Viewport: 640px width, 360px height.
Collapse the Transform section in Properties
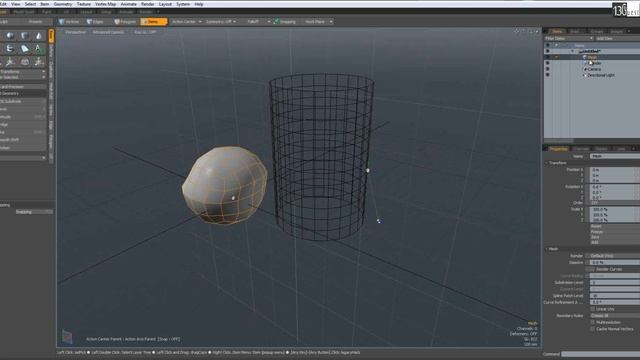coord(547,163)
